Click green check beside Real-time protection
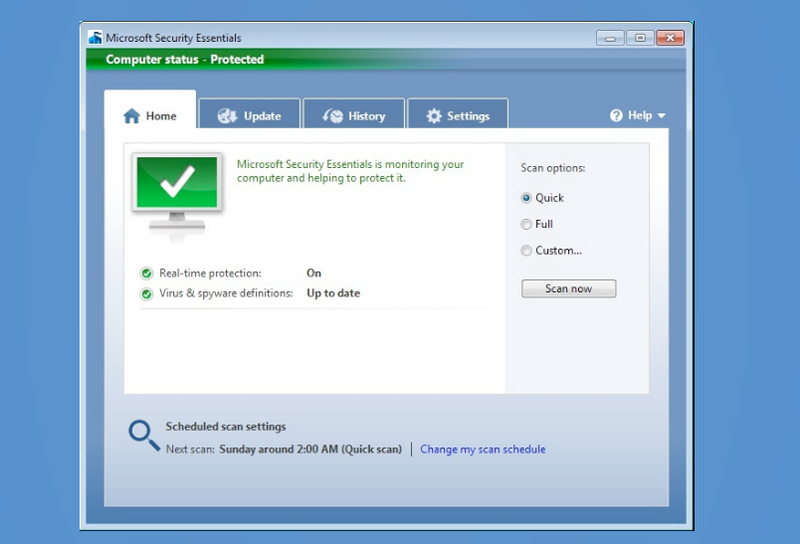The height and width of the screenshot is (544, 800). click(x=146, y=274)
